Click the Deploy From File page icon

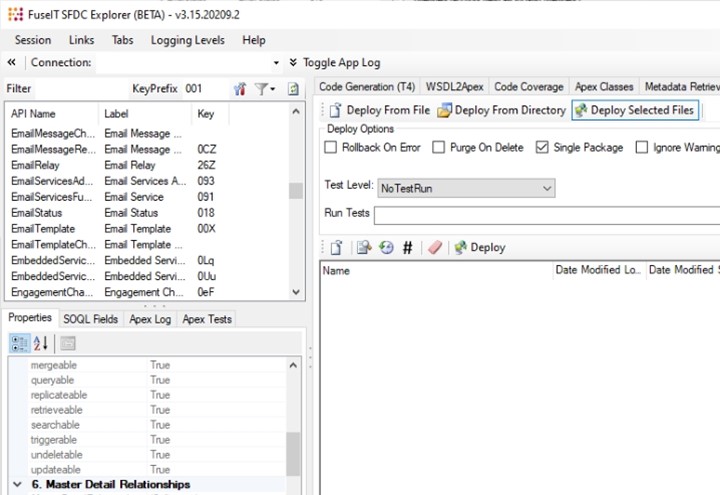click(336, 110)
